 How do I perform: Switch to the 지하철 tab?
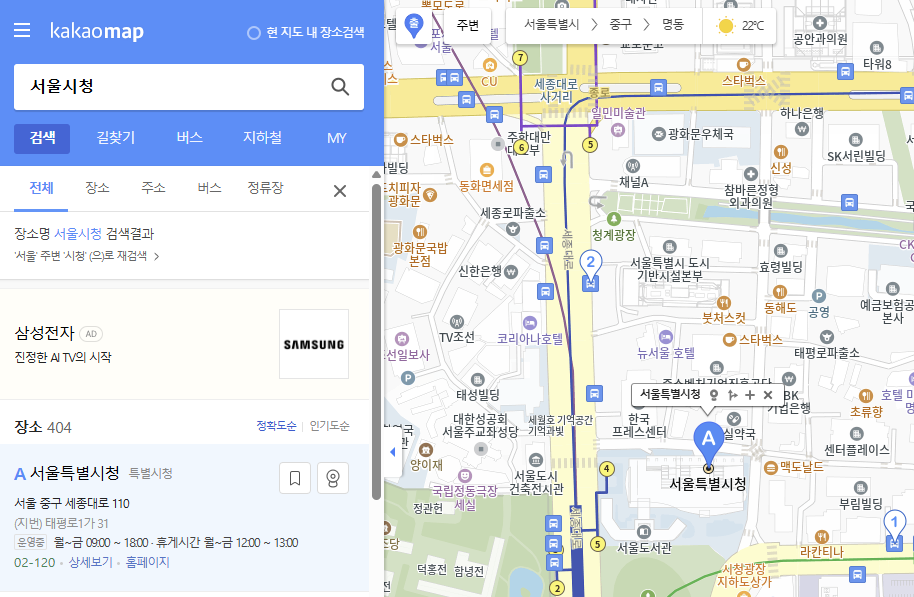[261, 137]
